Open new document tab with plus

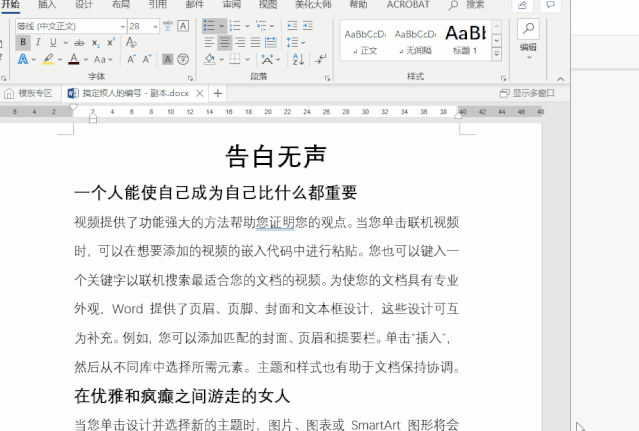218,93
